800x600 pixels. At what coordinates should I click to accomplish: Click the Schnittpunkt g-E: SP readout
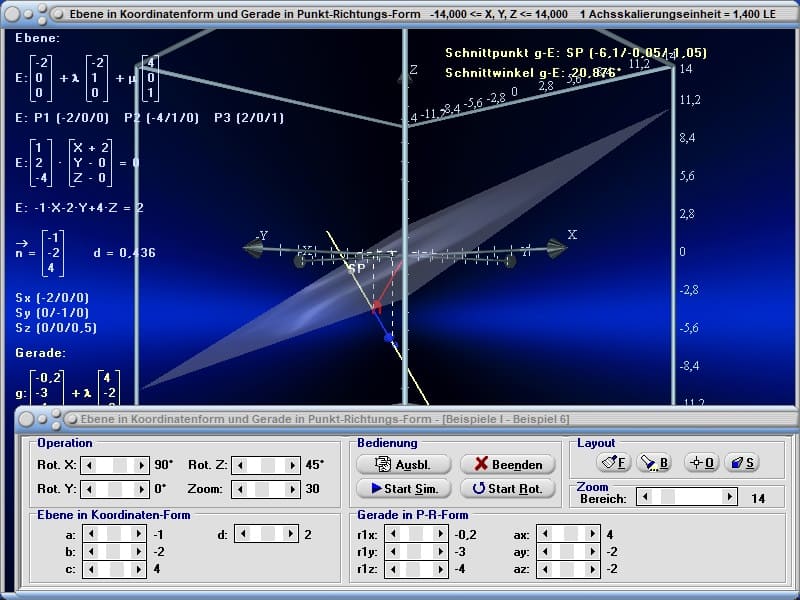[x=576, y=53]
